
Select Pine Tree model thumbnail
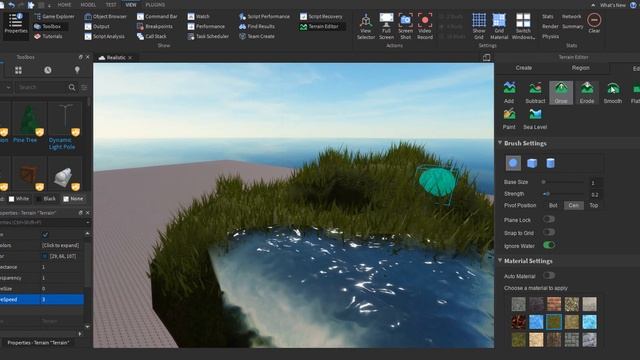click(29, 119)
